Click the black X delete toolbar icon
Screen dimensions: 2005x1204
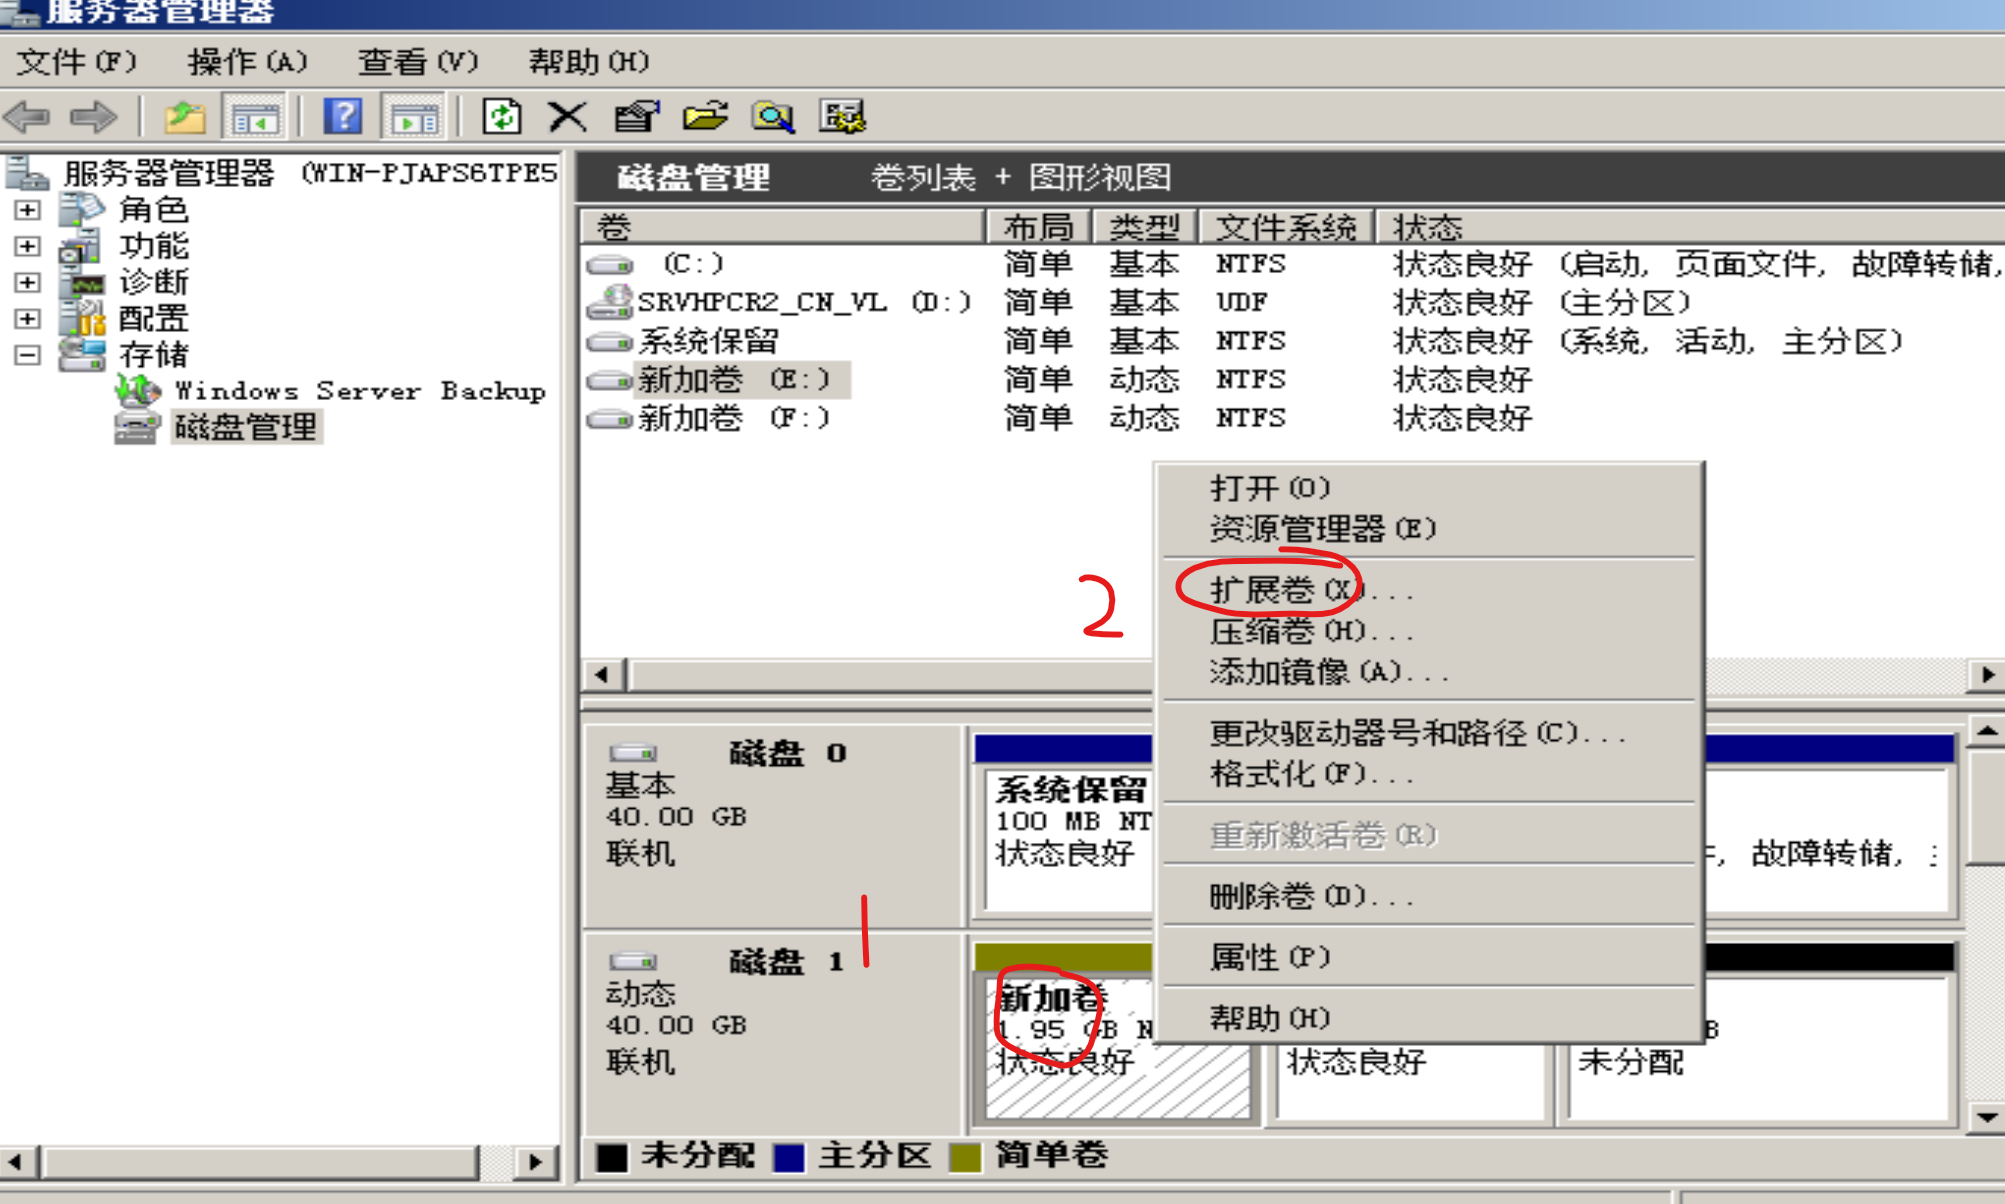pyautogui.click(x=567, y=117)
